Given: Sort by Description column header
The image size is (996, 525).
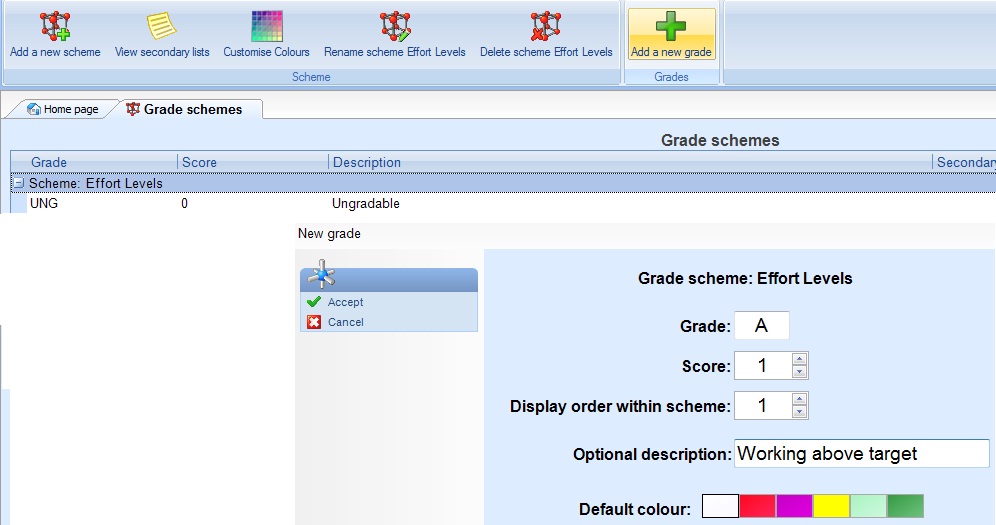Looking at the screenshot, I should [x=630, y=163].
